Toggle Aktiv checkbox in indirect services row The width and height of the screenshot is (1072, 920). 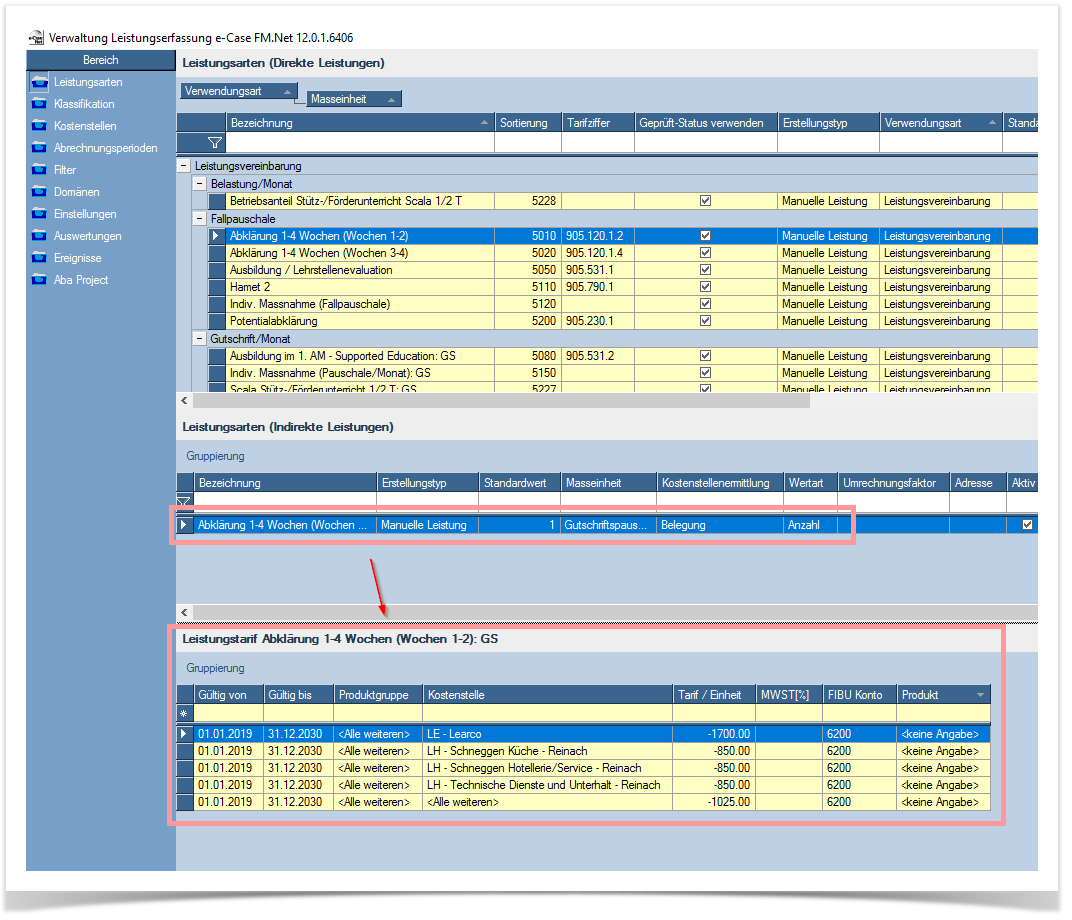pos(1027,525)
